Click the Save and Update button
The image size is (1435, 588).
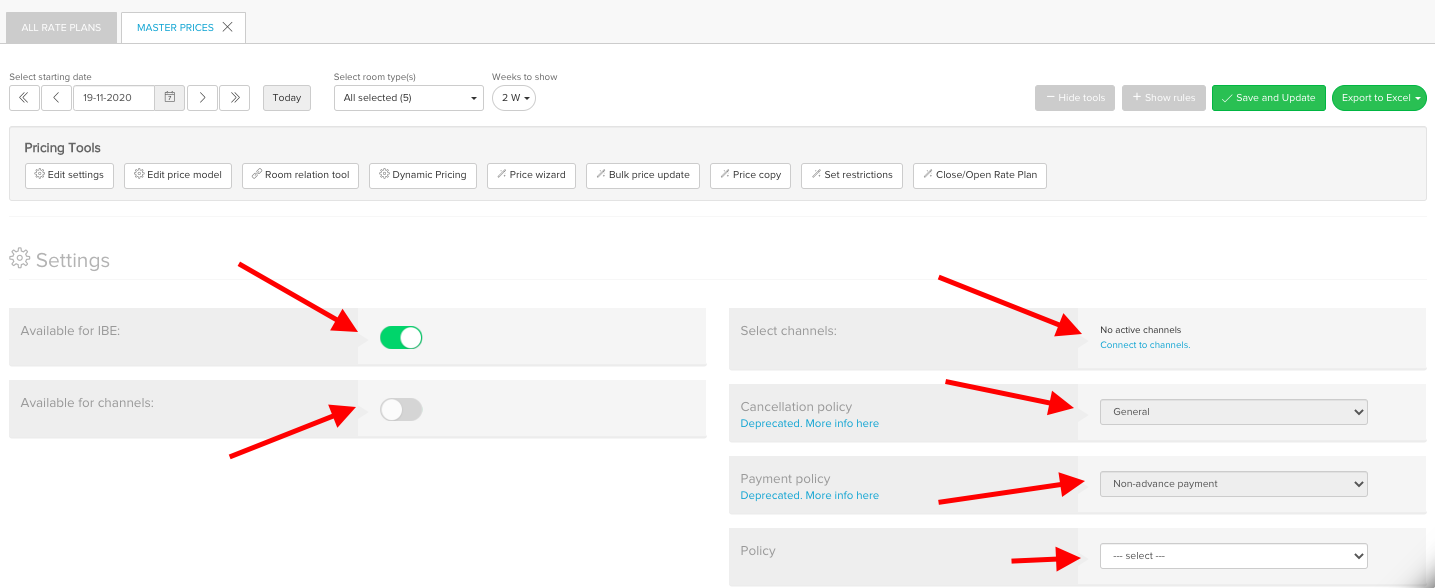click(x=1268, y=98)
